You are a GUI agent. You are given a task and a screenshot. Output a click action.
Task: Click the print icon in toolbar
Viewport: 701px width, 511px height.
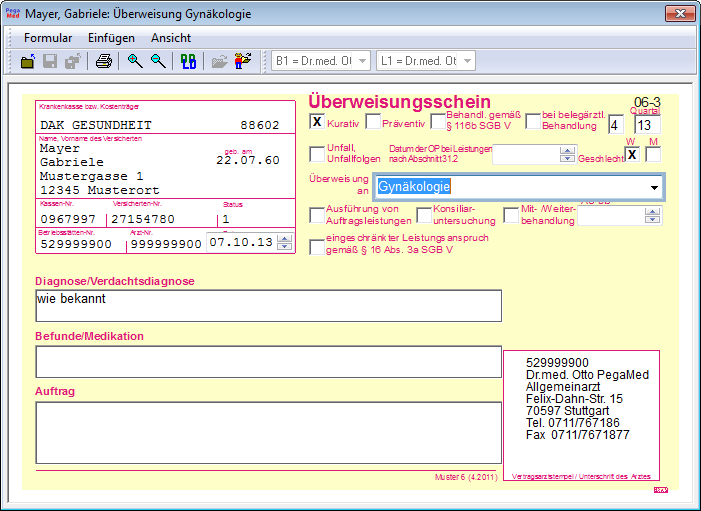(x=103, y=61)
